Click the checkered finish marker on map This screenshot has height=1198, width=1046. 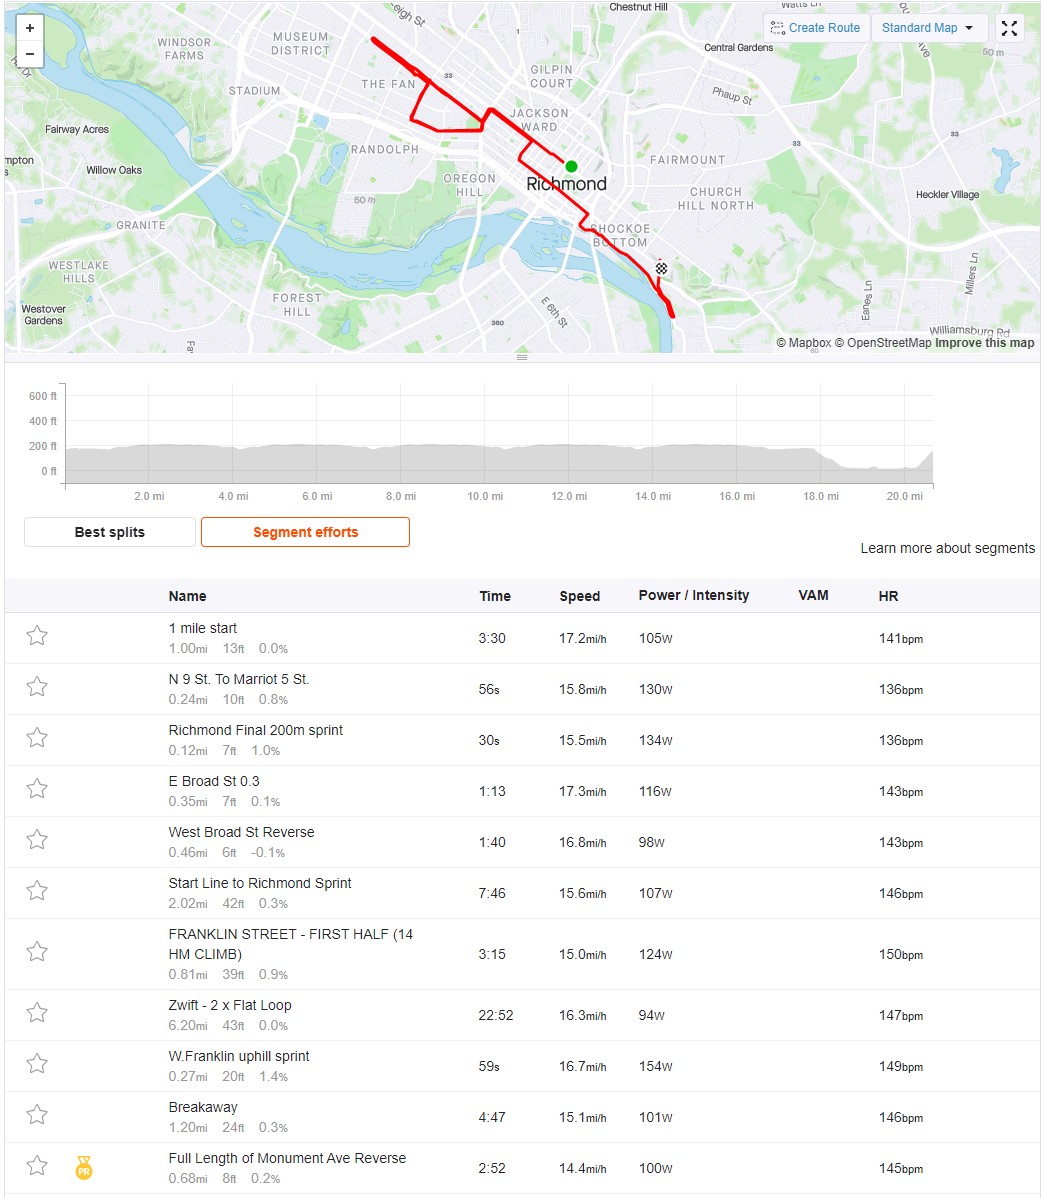(662, 268)
